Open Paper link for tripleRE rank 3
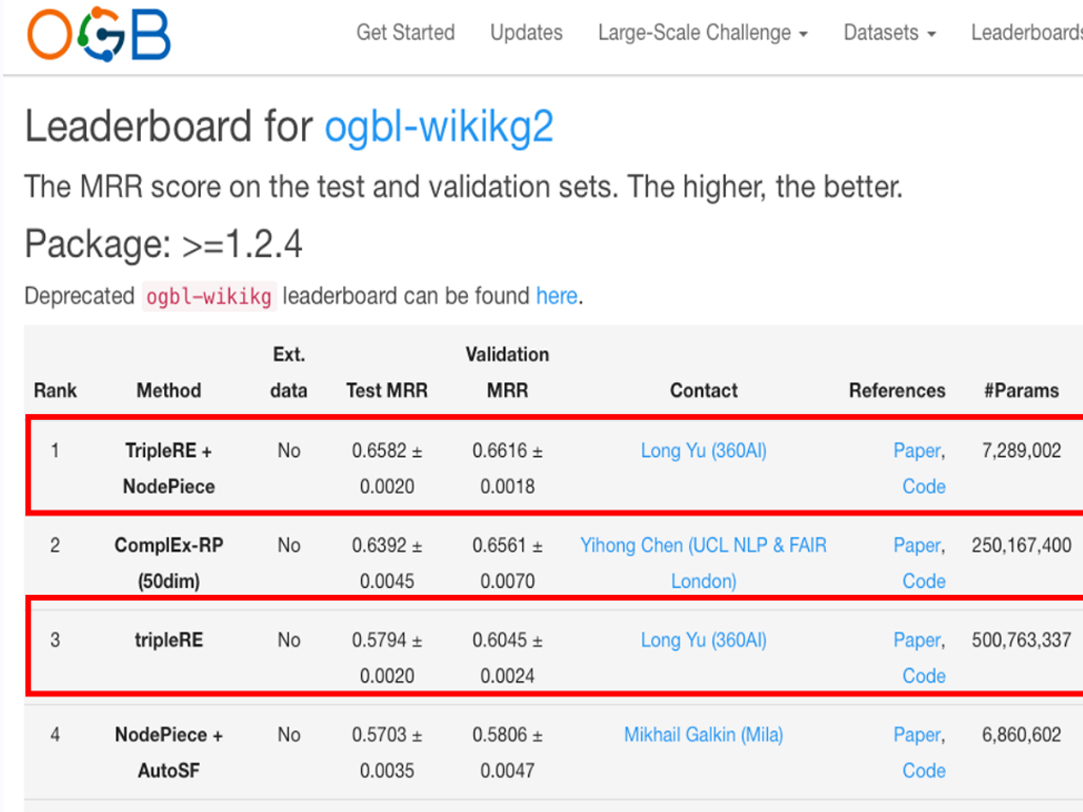The height and width of the screenshot is (812, 1083). tap(918, 640)
